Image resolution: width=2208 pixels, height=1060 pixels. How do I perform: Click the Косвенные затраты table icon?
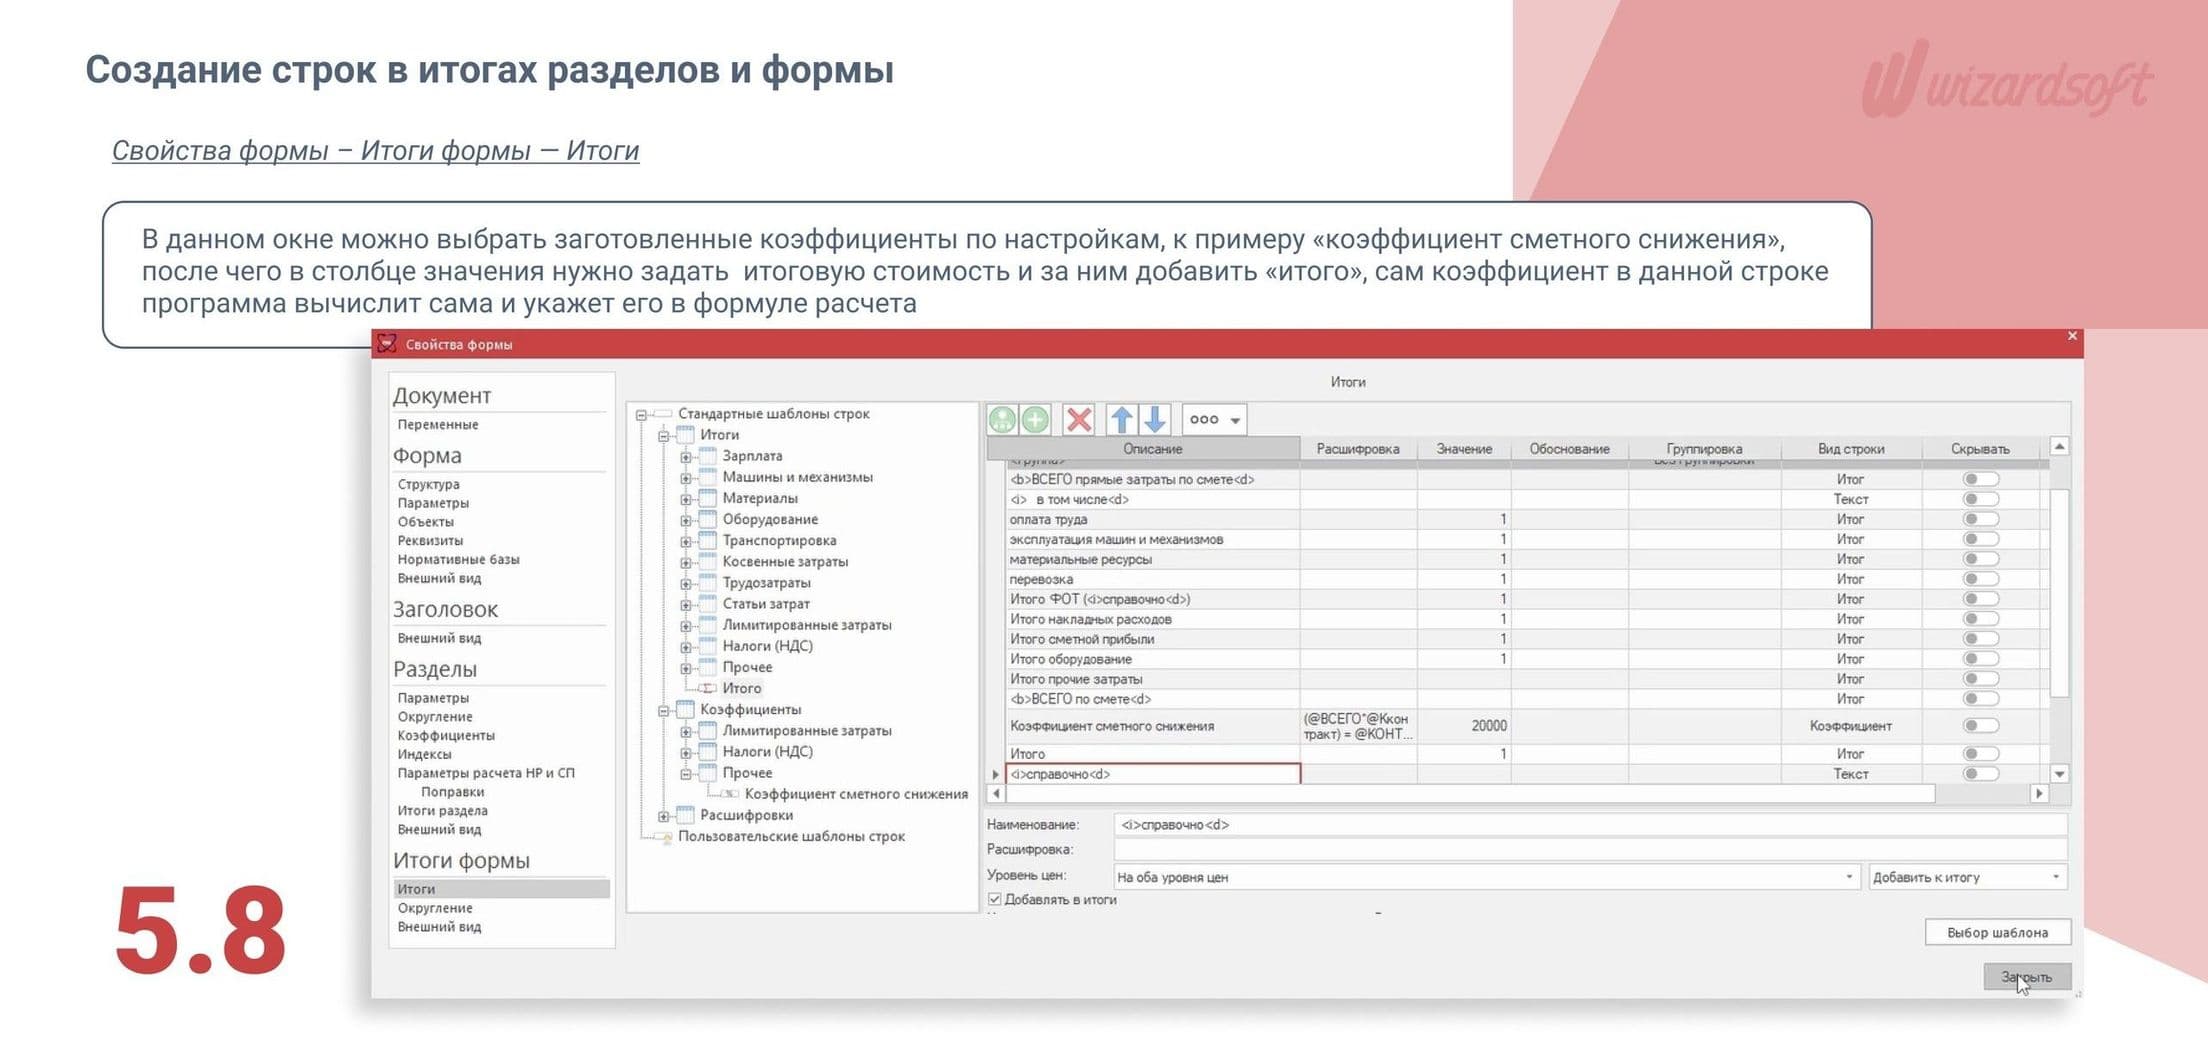tap(708, 561)
